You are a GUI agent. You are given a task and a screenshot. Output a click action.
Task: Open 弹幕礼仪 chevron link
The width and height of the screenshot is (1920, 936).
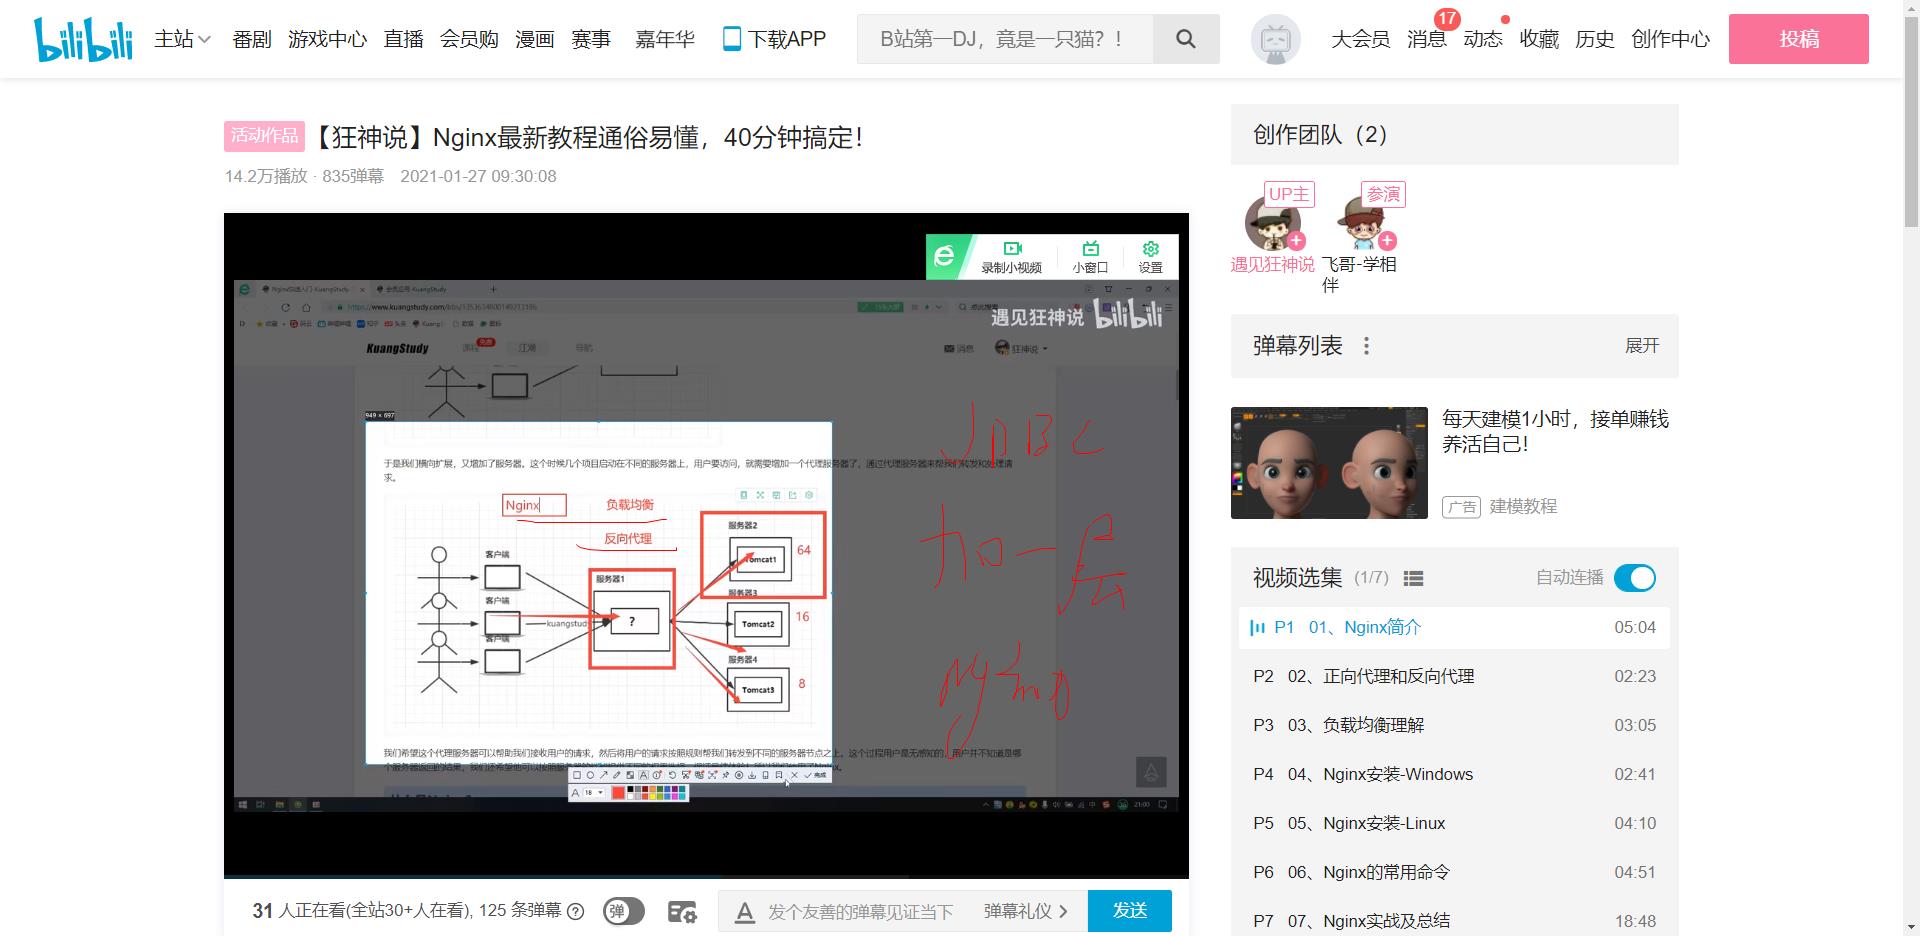(1026, 911)
